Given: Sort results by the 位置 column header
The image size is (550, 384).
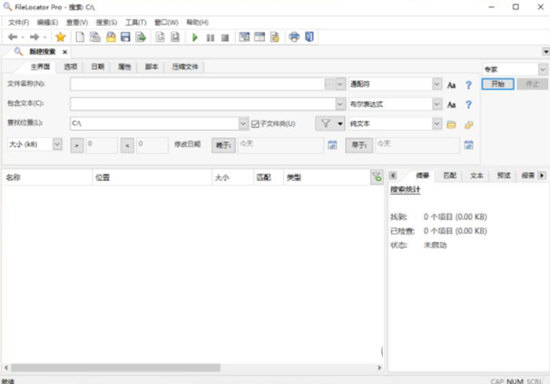Looking at the screenshot, I should [x=152, y=177].
